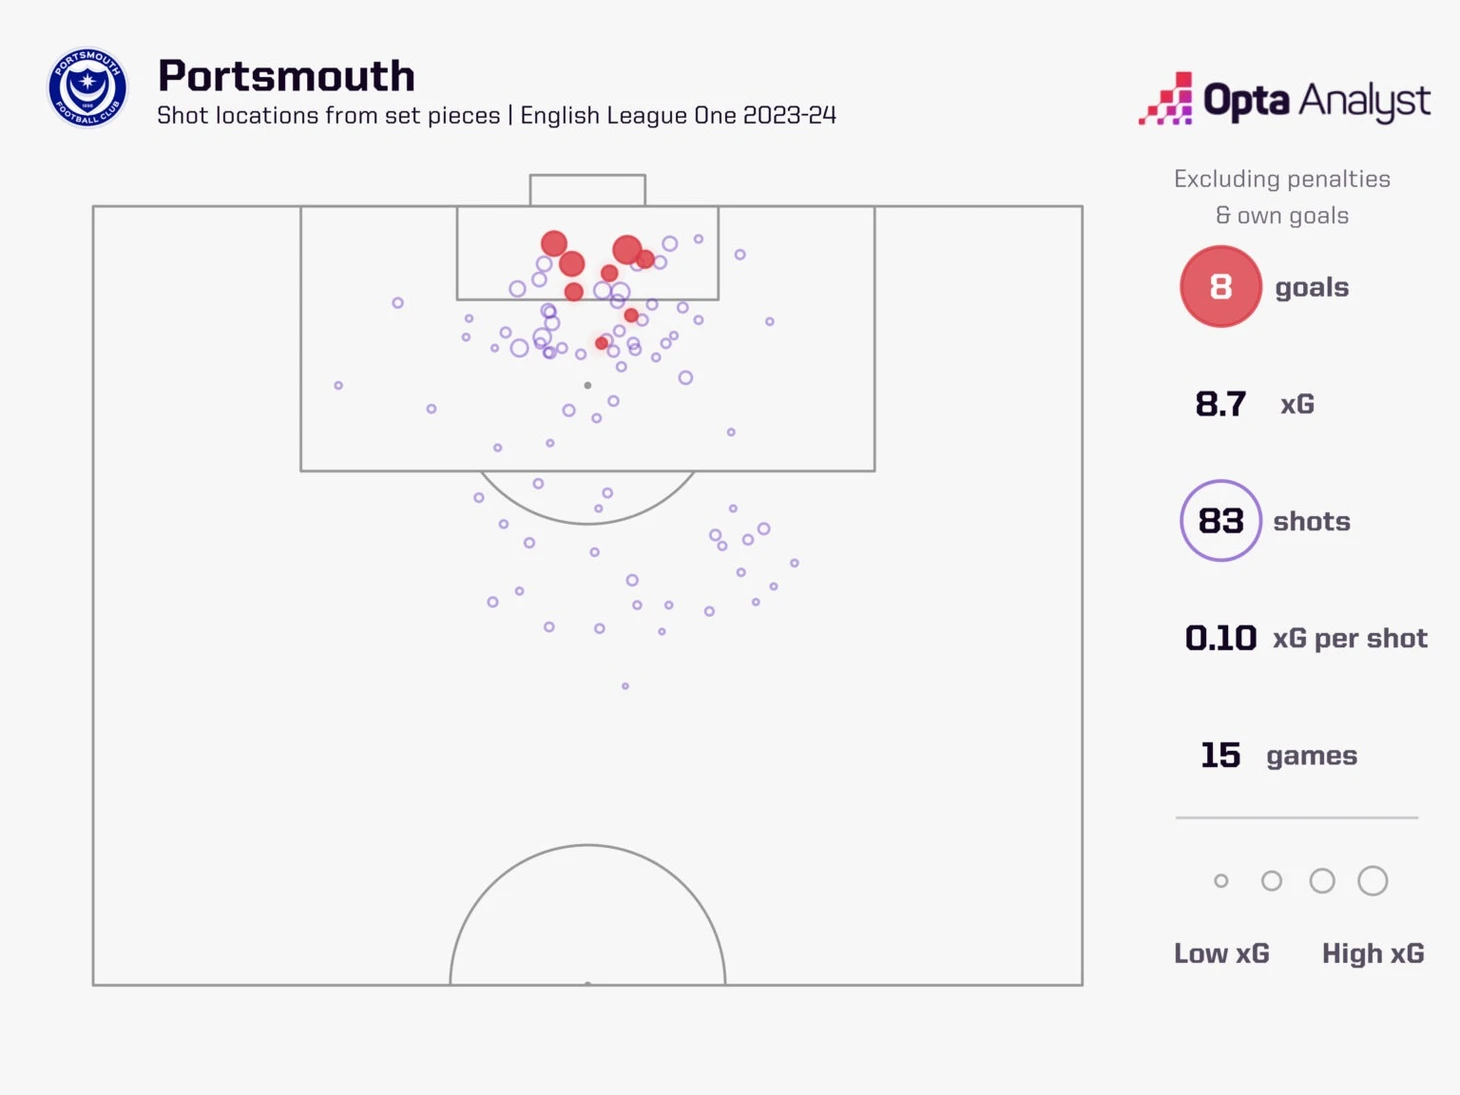This screenshot has height=1095, width=1460.
Task: Click the penalty spot on the pitch
Action: click(588, 385)
